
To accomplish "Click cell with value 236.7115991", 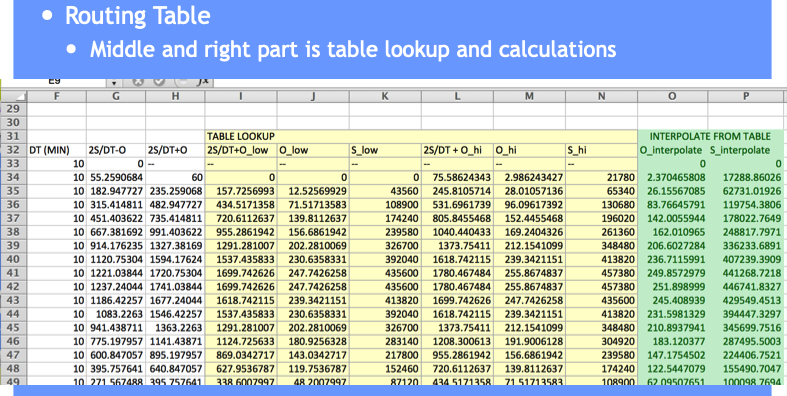I will tap(673, 259).
